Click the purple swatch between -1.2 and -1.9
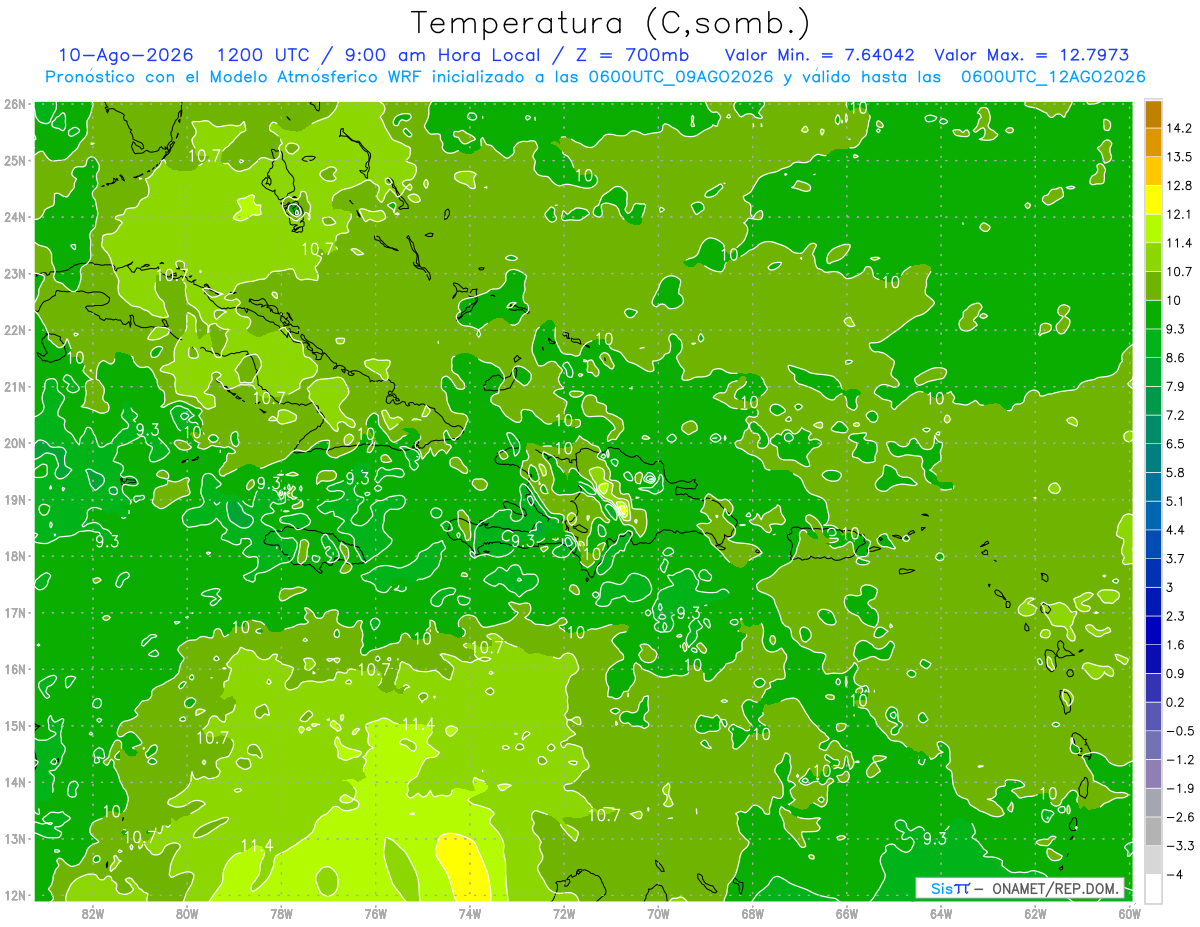The width and height of the screenshot is (1200, 927). pos(1153,773)
